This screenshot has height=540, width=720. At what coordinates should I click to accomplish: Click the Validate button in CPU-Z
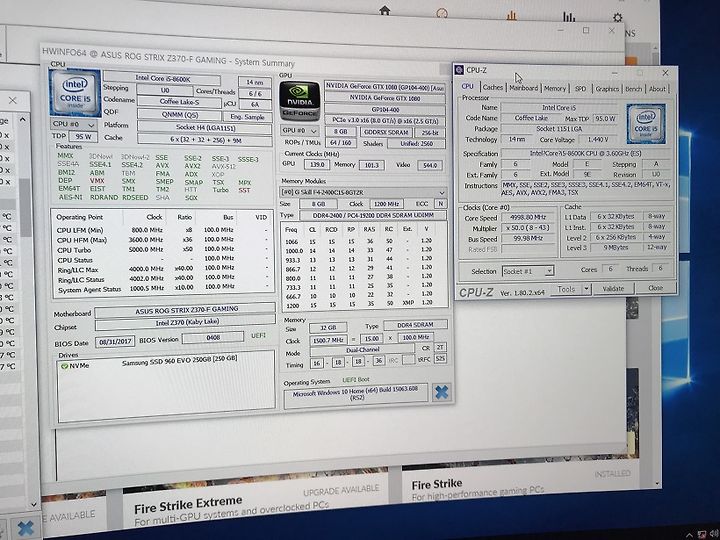(613, 288)
